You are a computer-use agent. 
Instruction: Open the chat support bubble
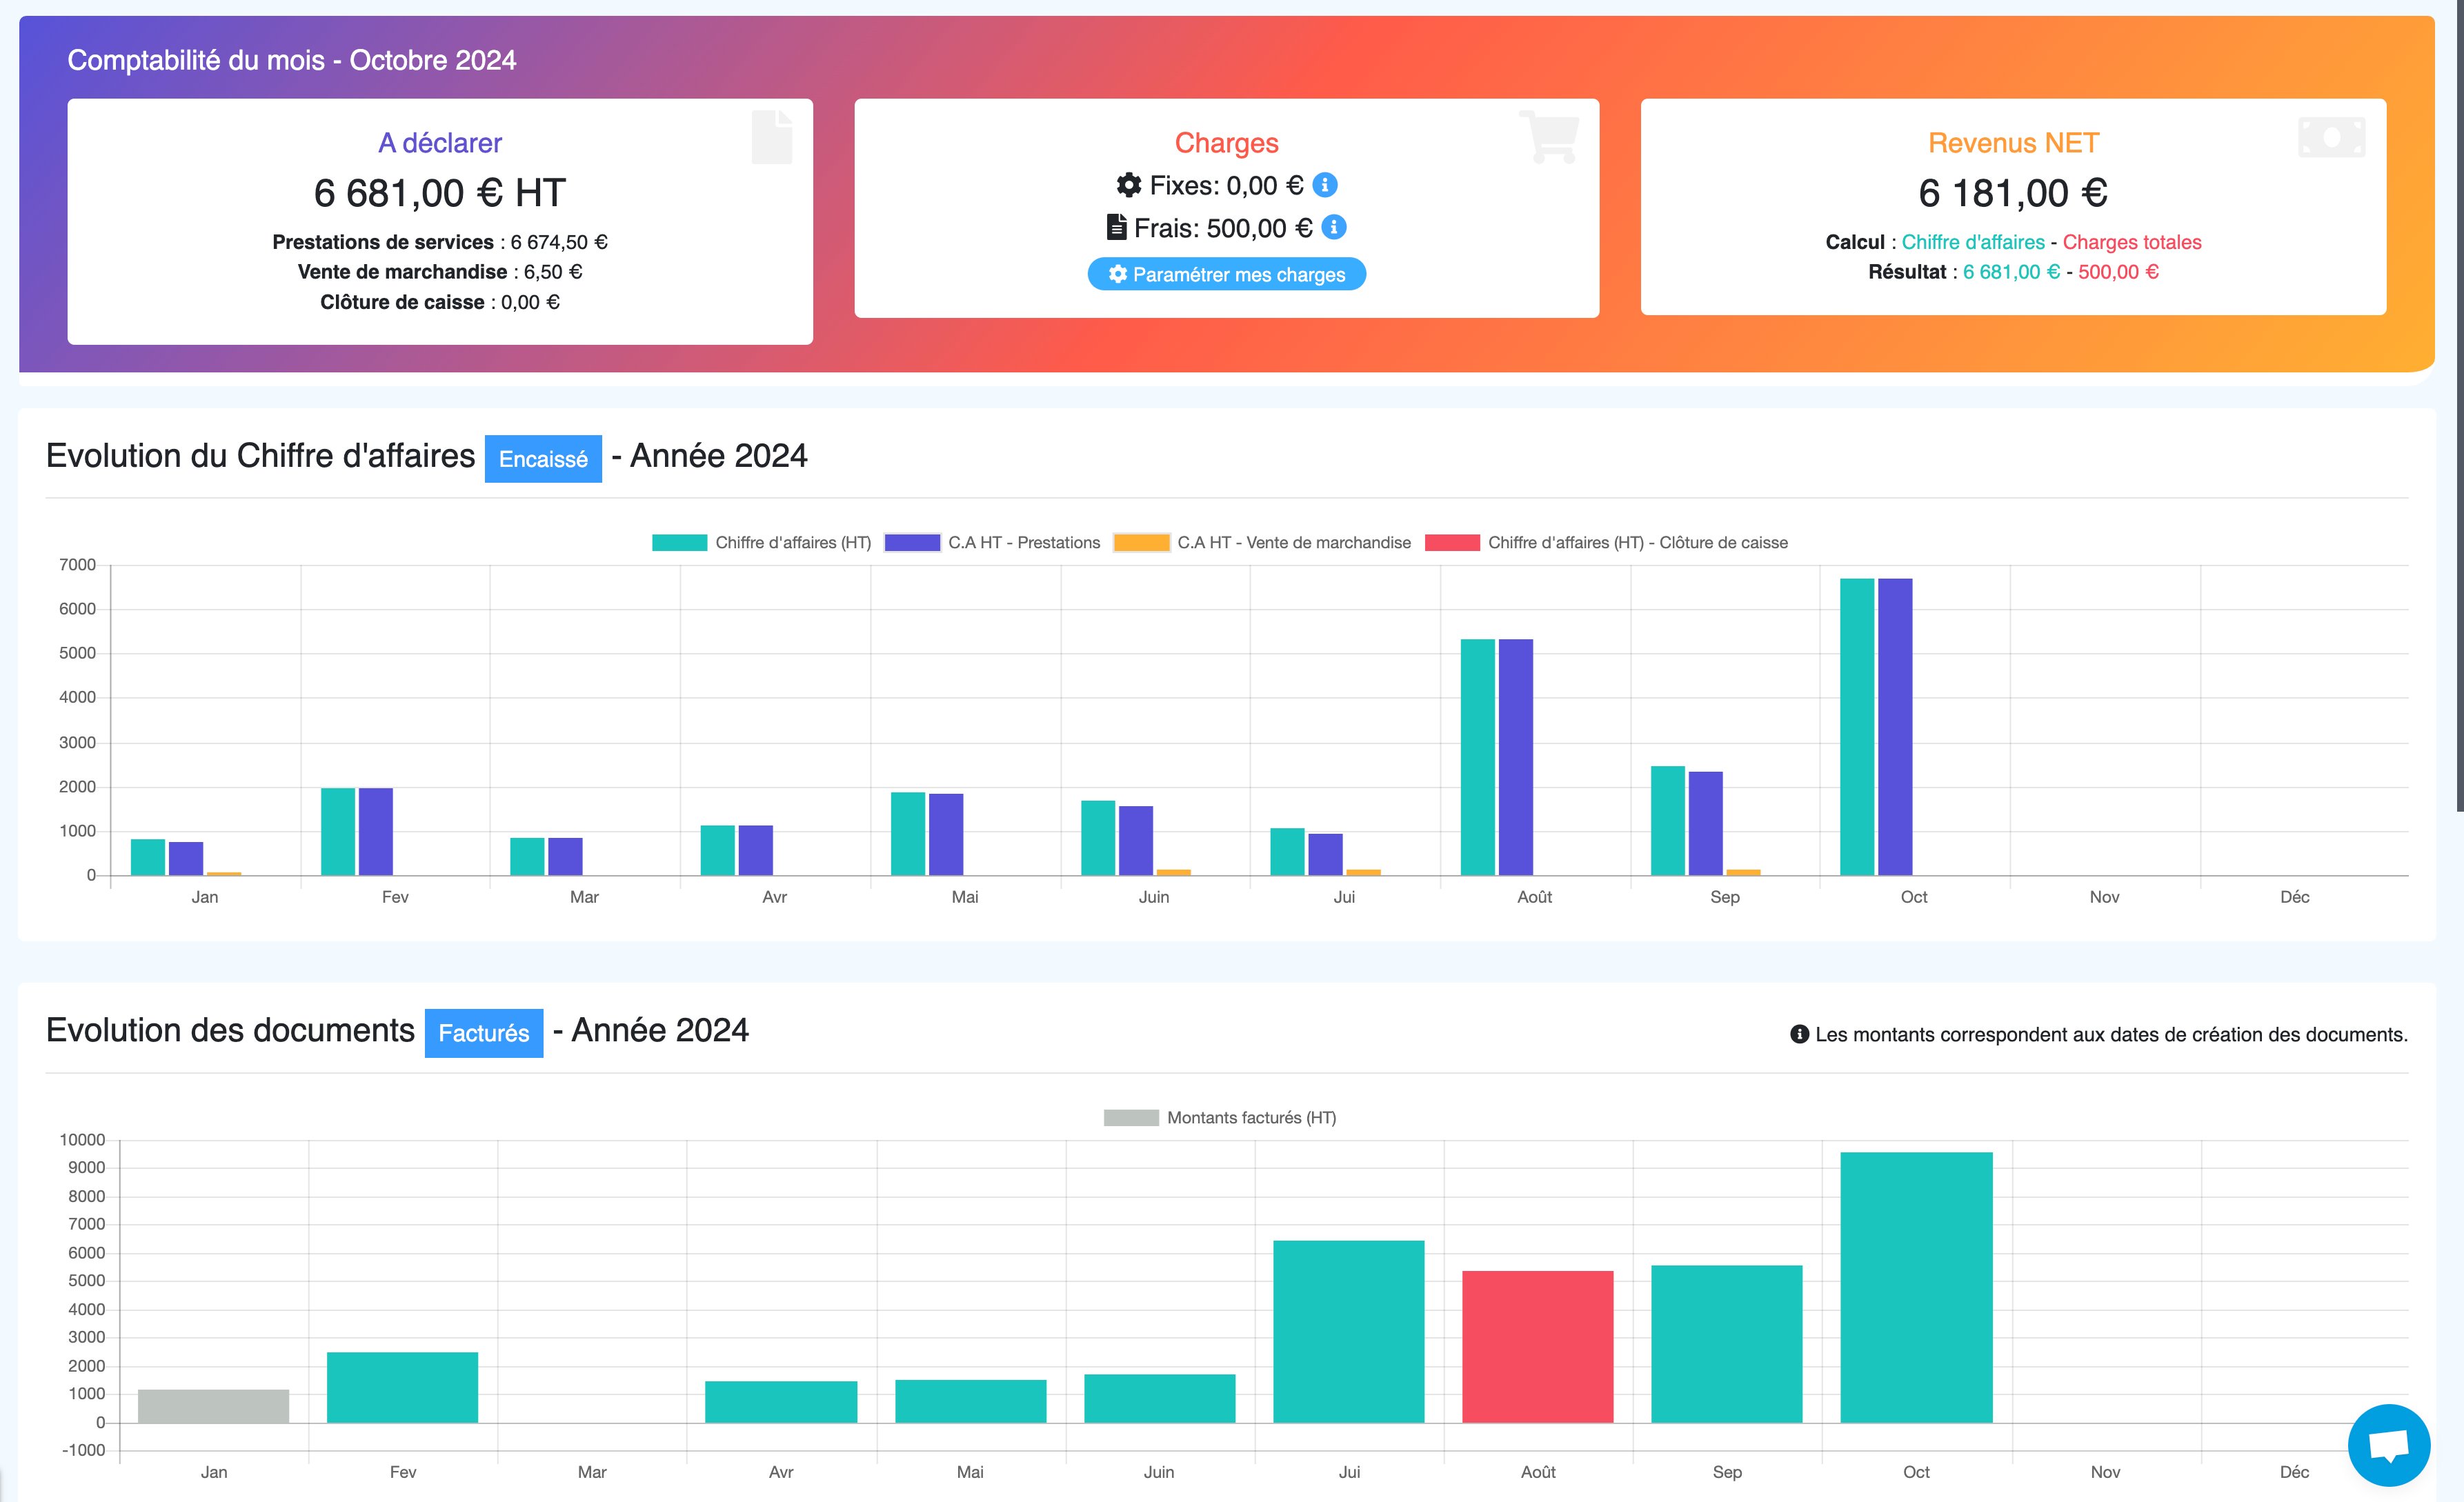[2388, 1444]
